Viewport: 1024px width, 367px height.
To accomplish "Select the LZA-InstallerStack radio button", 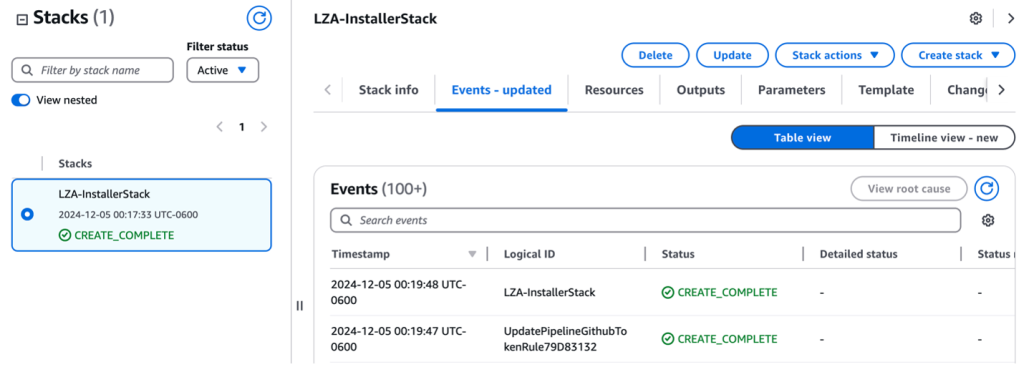I will [27, 214].
